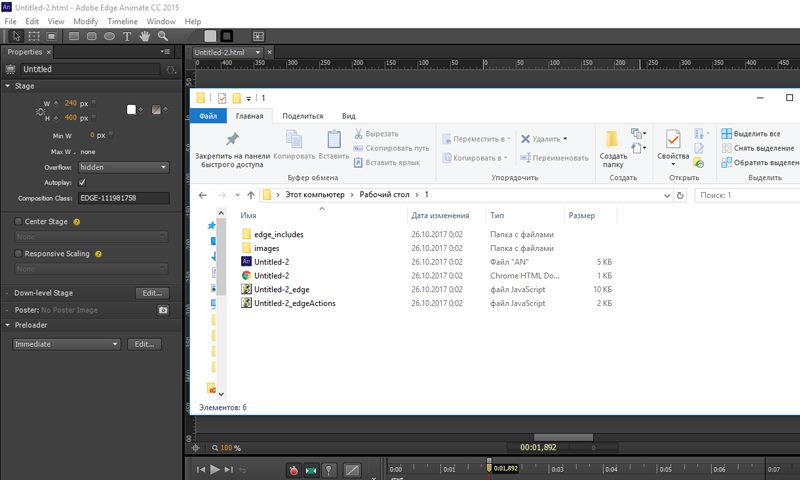Click Edit button next to Preloader dropdown
The image size is (800, 480).
144,344
